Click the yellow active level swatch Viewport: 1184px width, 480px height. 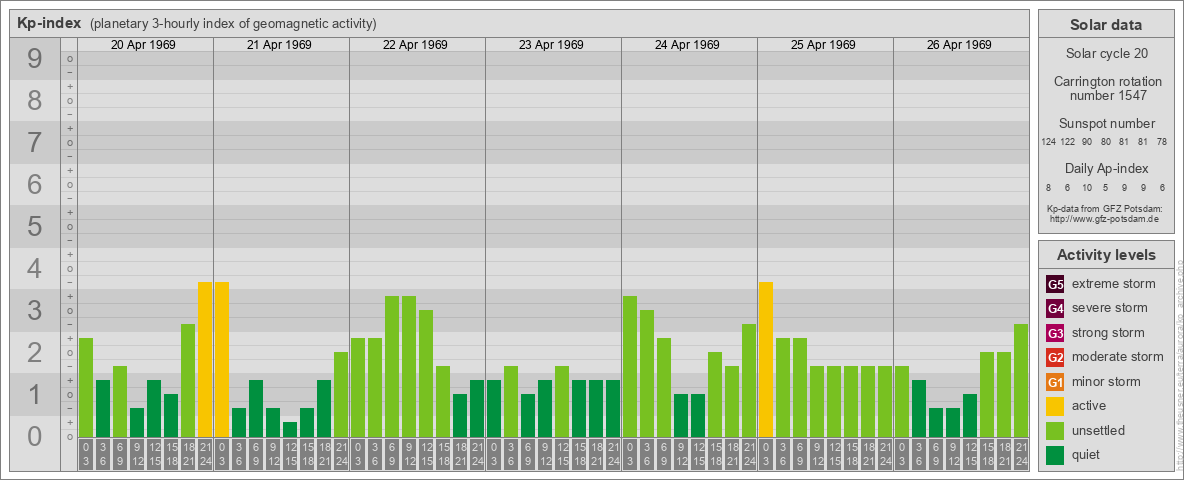click(x=1055, y=406)
